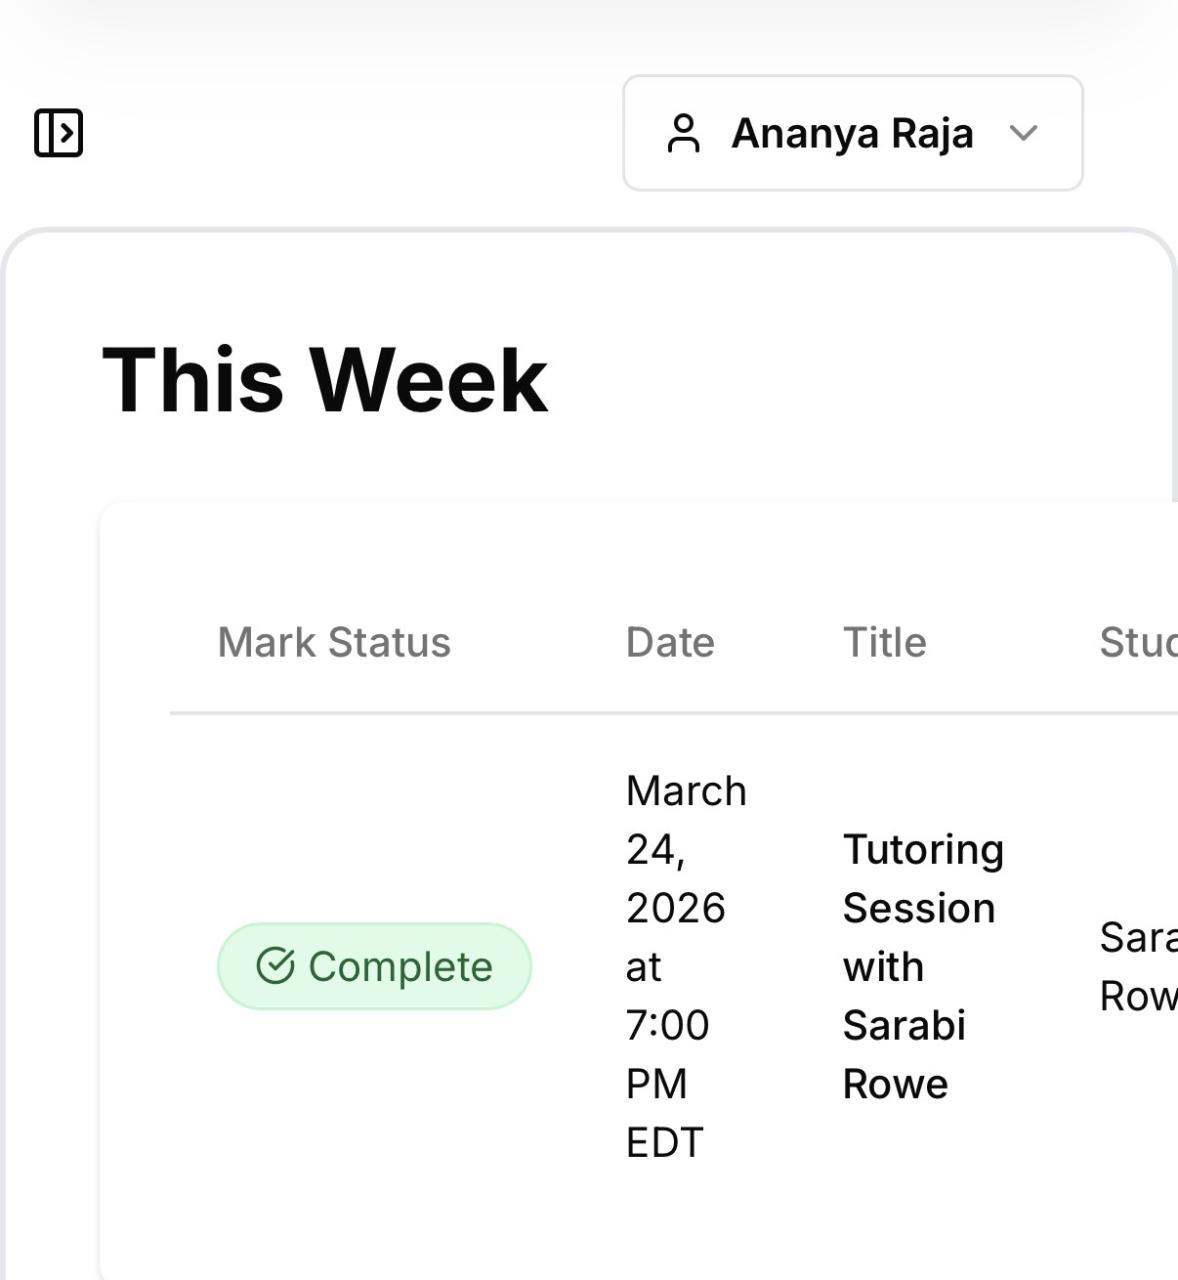
Task: Click Sarabi Rowe name in session title
Action: point(903,1054)
